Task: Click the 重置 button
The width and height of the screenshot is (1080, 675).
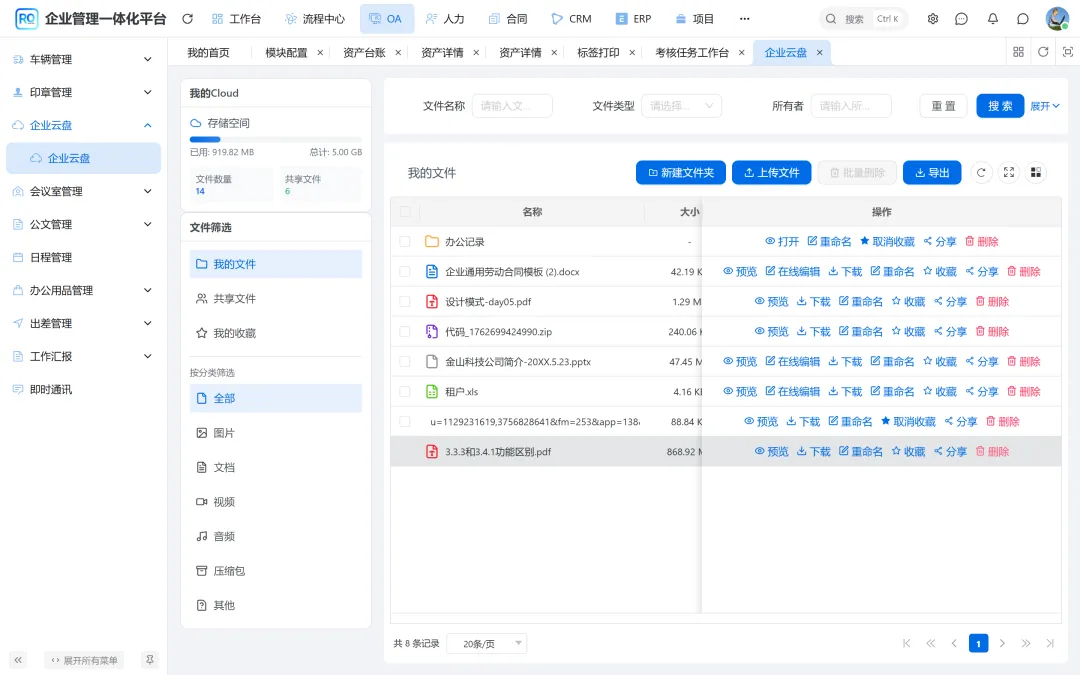Action: coord(944,106)
